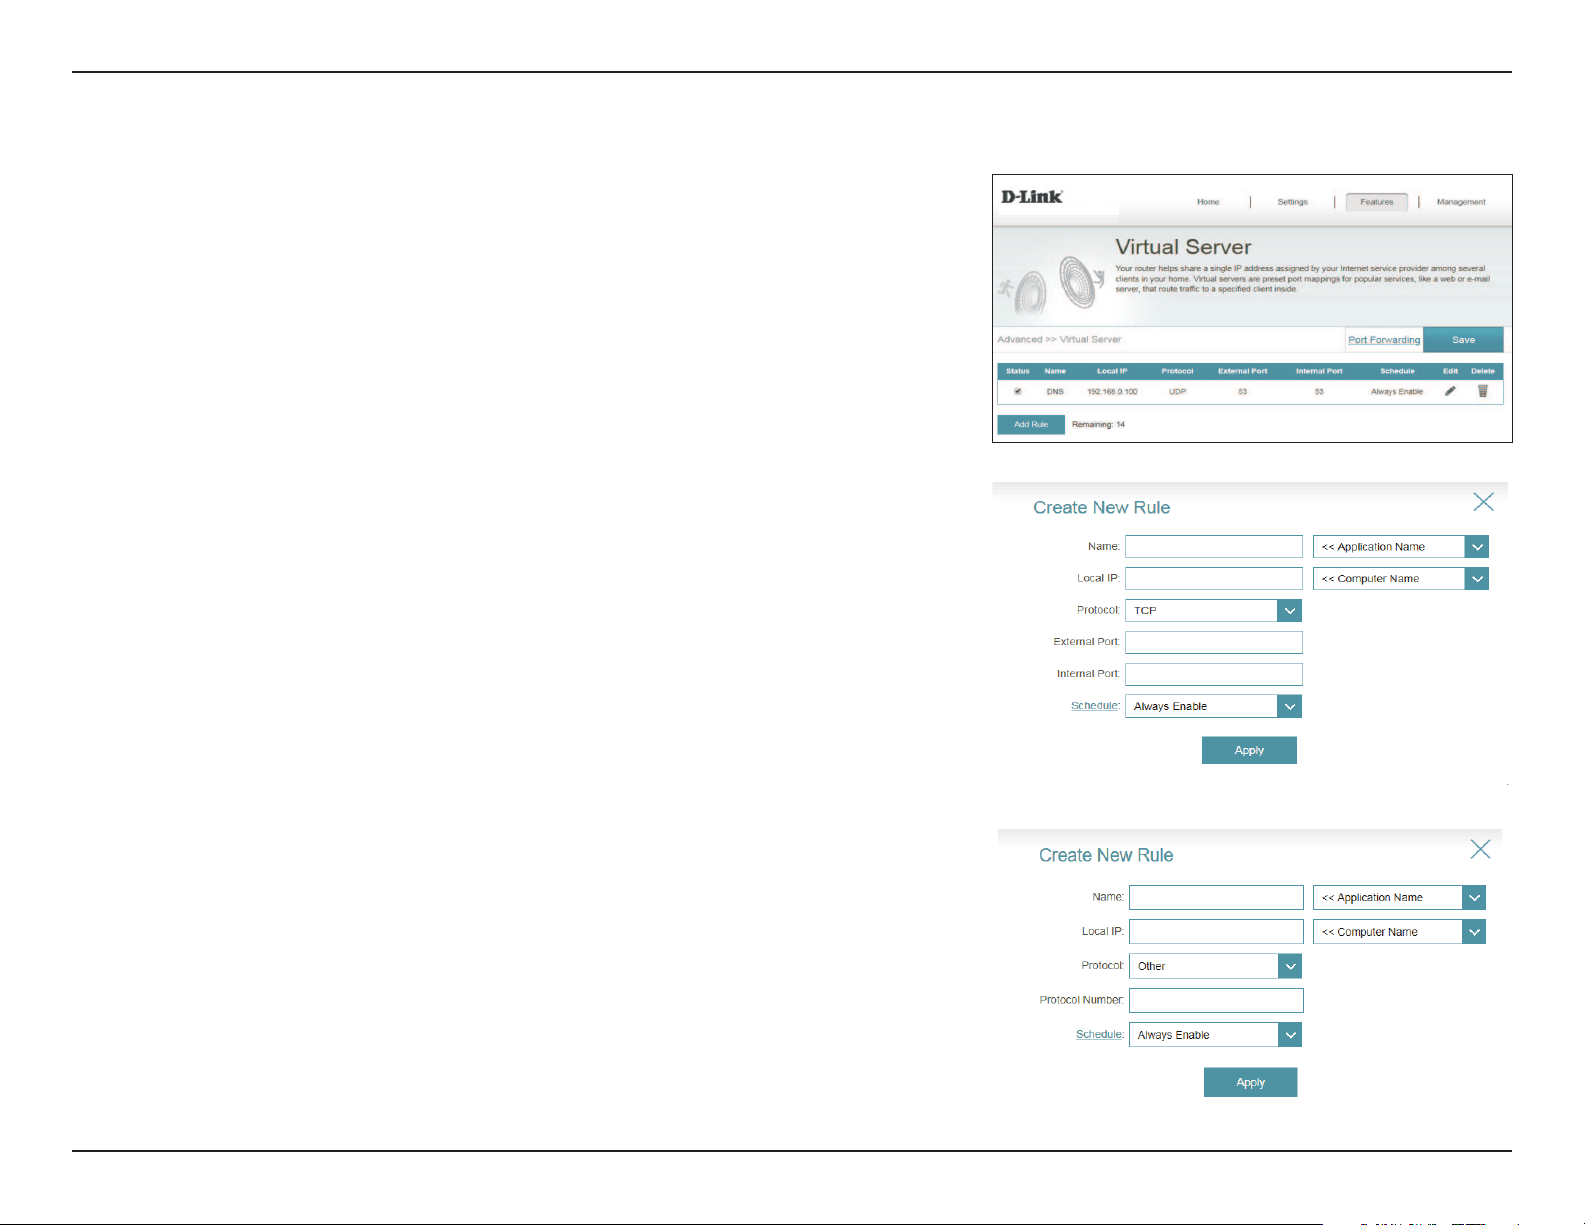The width and height of the screenshot is (1585, 1225).
Task: Expand the Protocol dropdown showing TCP
Action: point(1213,610)
